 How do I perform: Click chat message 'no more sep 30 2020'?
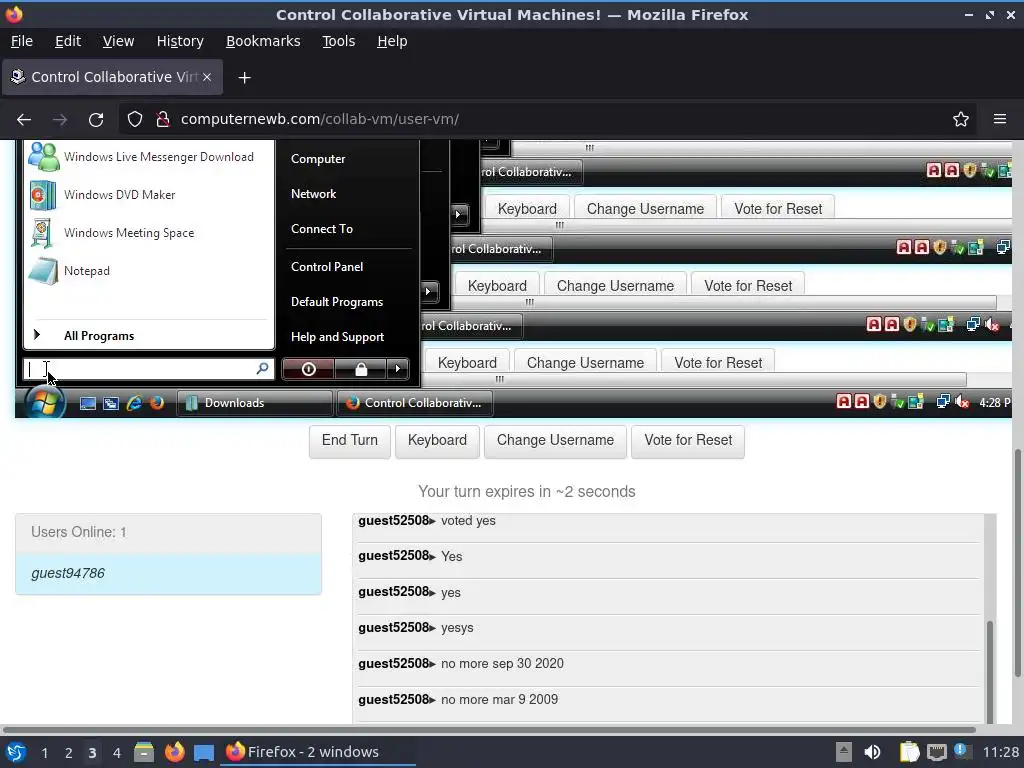pyautogui.click(x=502, y=664)
